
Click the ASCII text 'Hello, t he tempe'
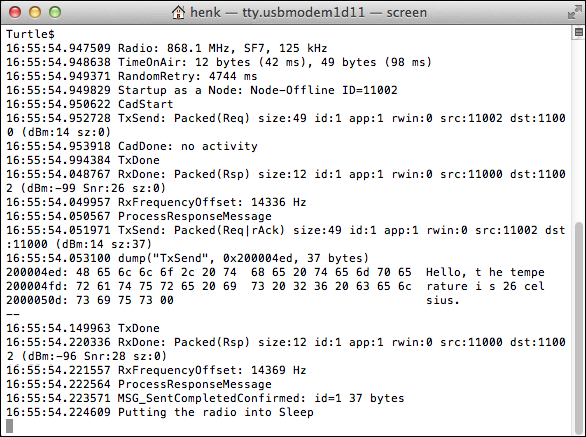coord(485,272)
